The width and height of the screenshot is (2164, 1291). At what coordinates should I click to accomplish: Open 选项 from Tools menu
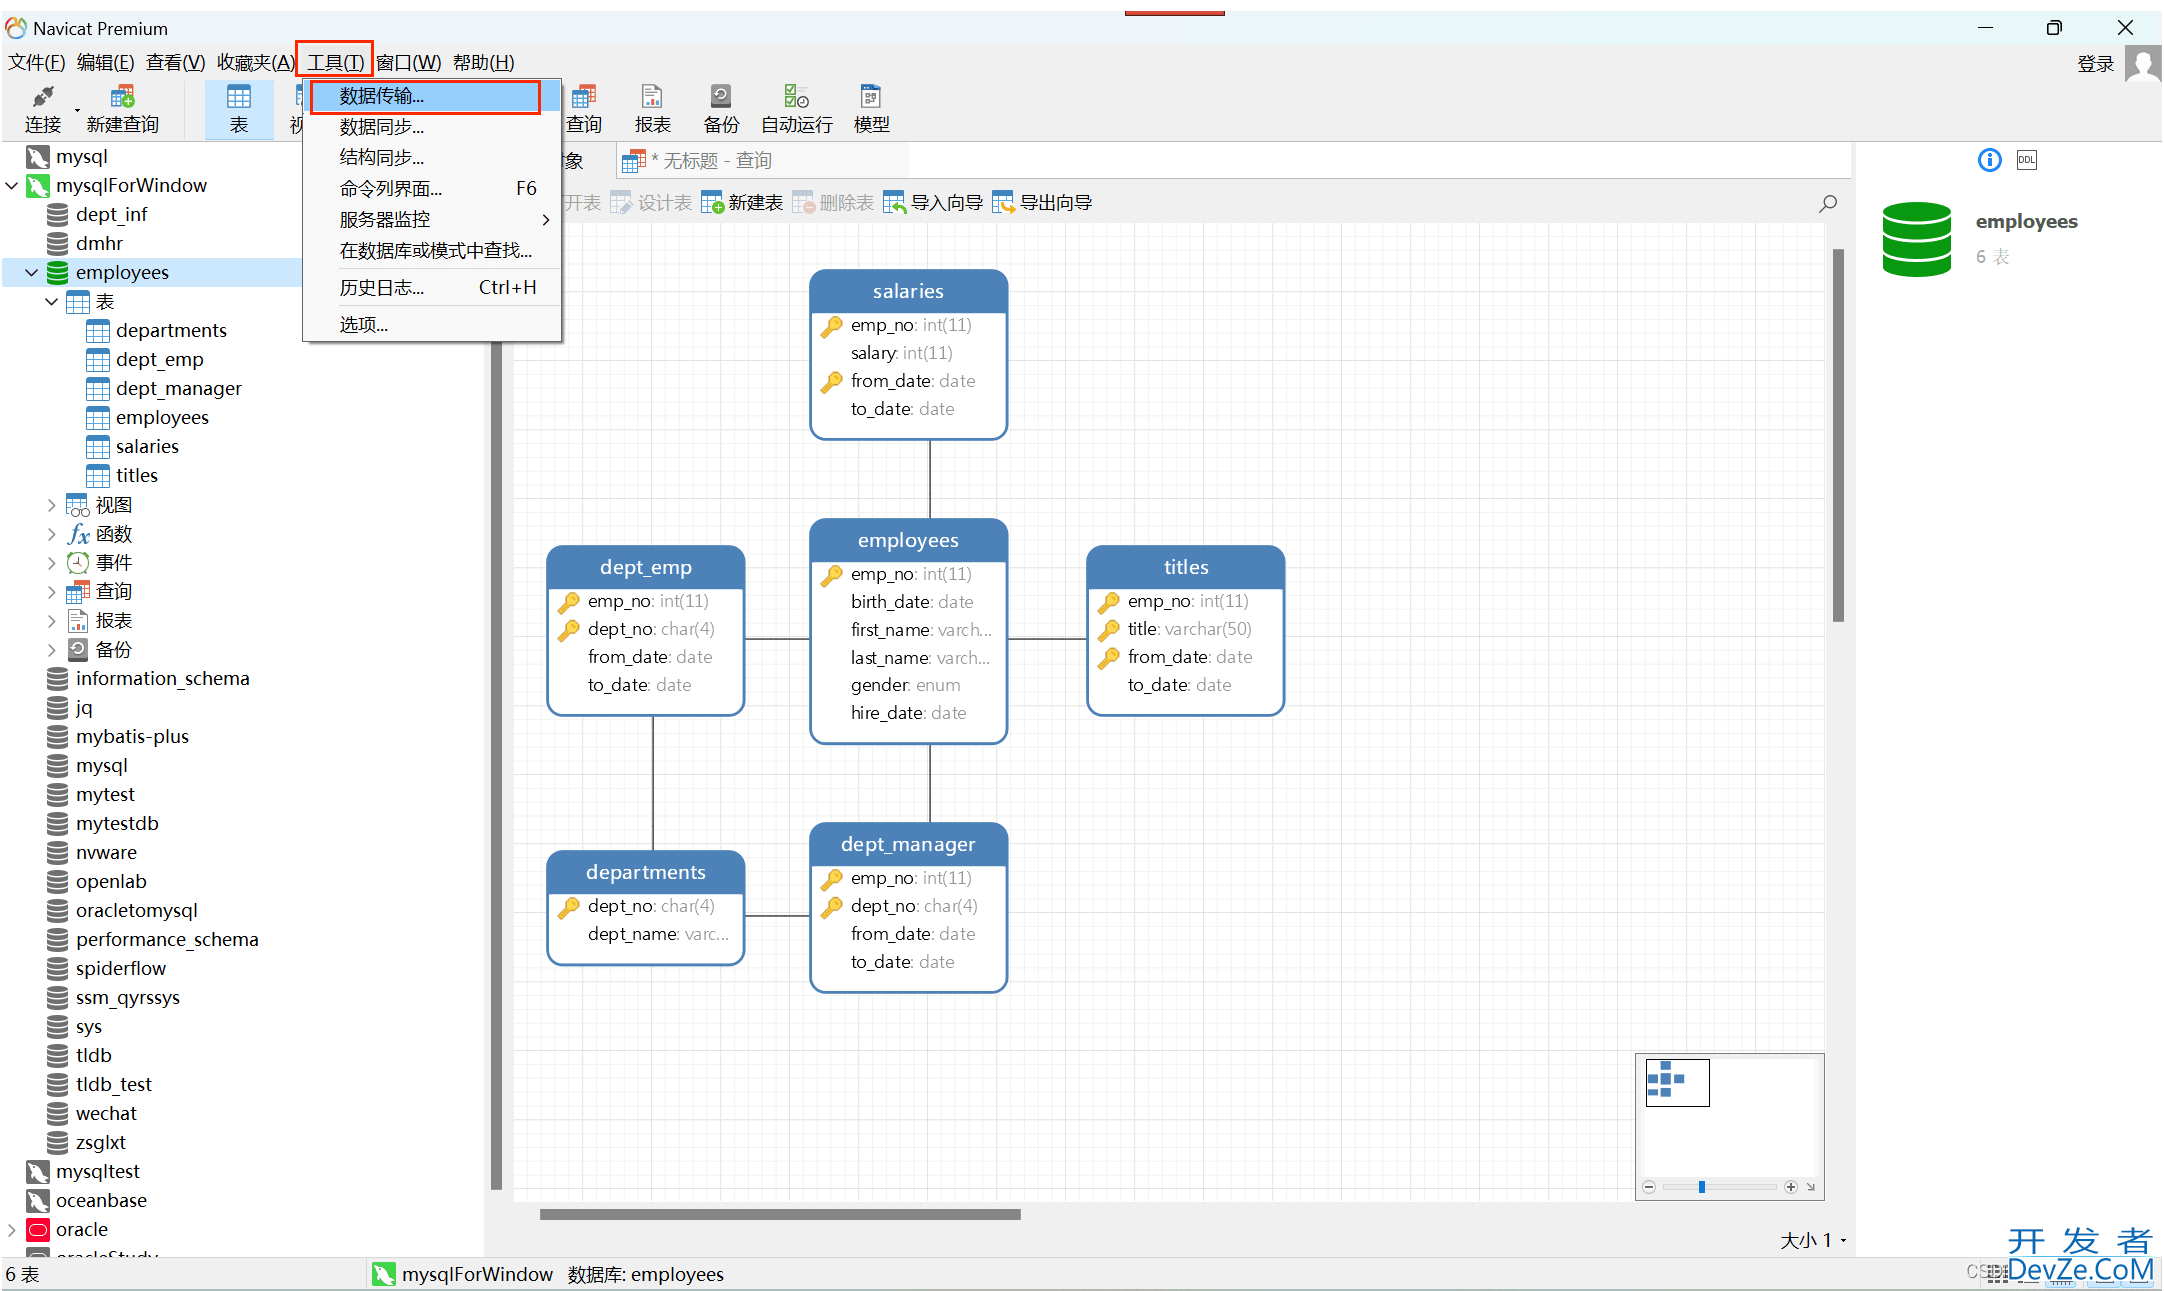(x=432, y=324)
